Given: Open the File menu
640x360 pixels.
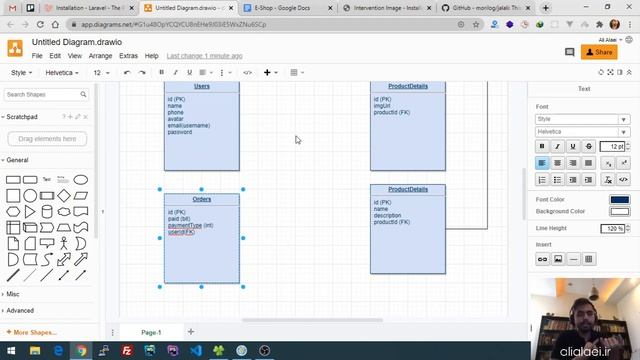Looking at the screenshot, I should [37, 56].
